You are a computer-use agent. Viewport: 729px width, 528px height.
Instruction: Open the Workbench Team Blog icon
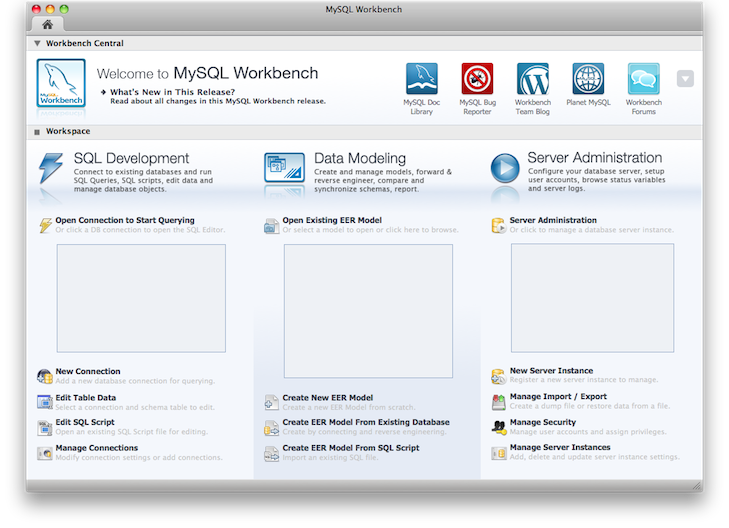pyautogui.click(x=532, y=79)
